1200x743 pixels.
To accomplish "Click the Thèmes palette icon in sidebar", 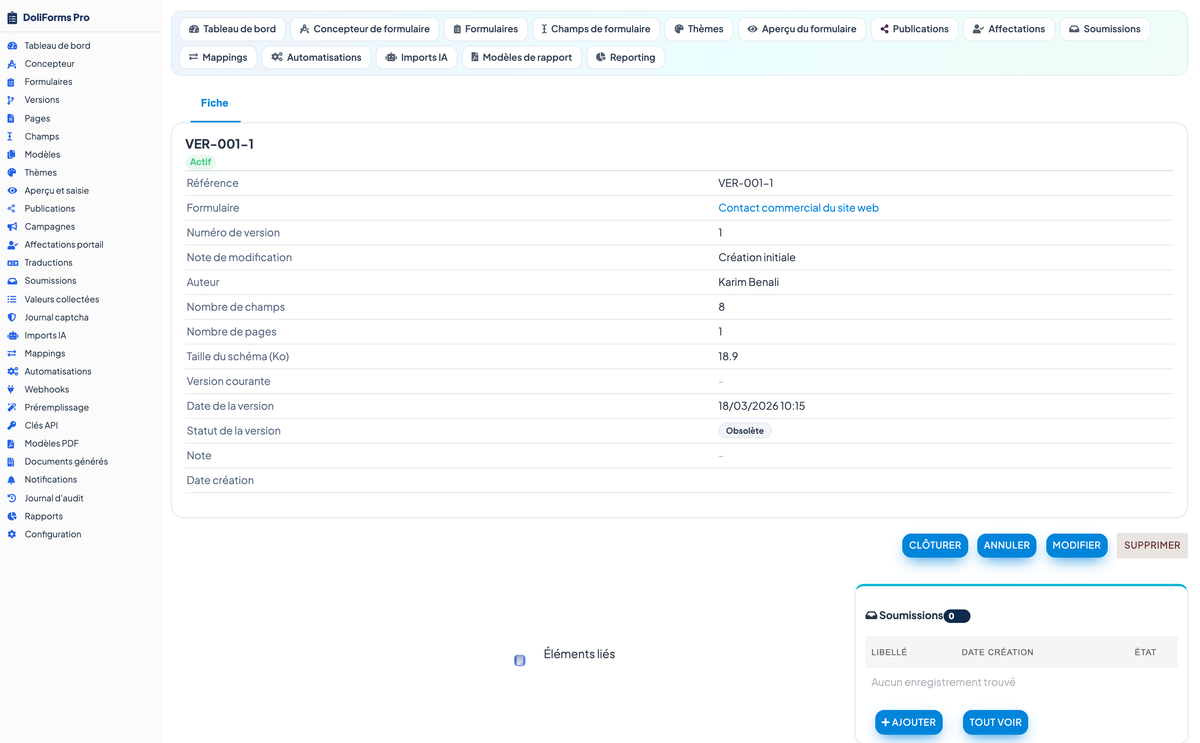I will click(x=12, y=172).
